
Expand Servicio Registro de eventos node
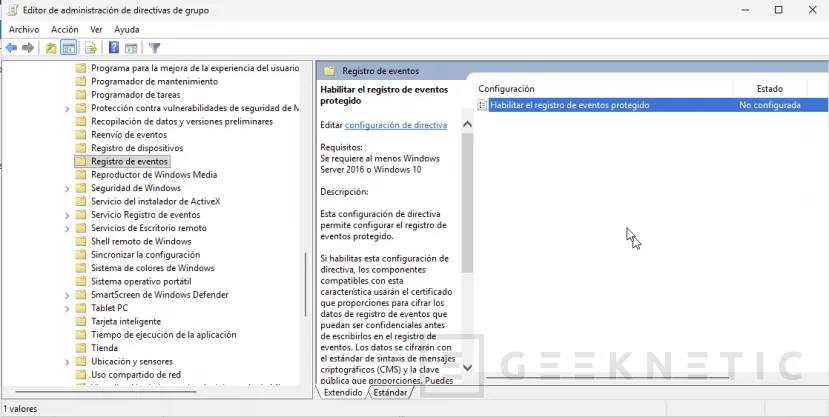(x=67, y=215)
